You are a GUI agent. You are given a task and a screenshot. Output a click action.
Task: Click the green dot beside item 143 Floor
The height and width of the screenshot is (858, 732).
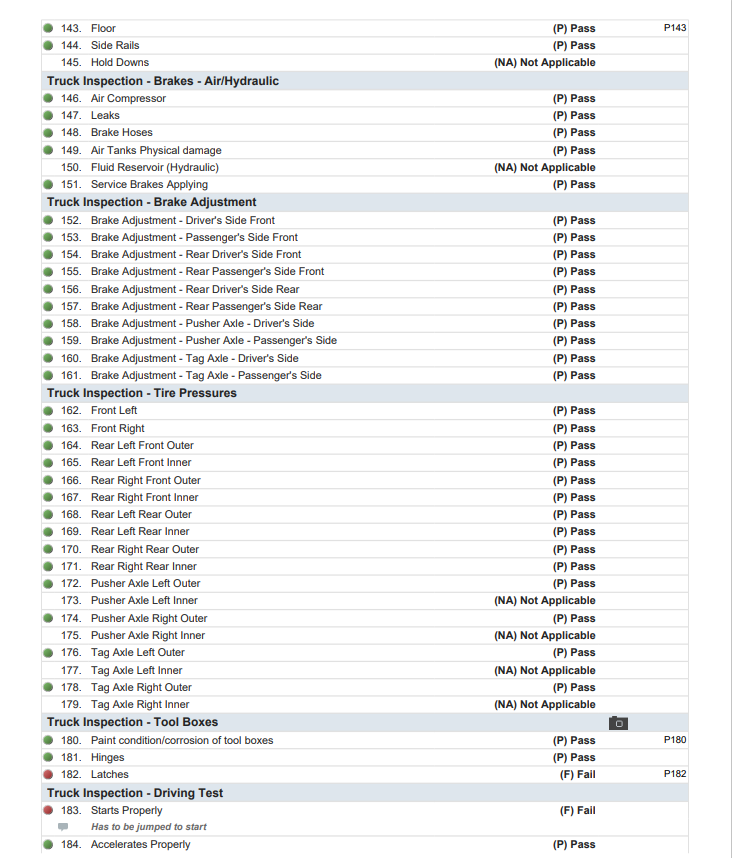coord(48,28)
